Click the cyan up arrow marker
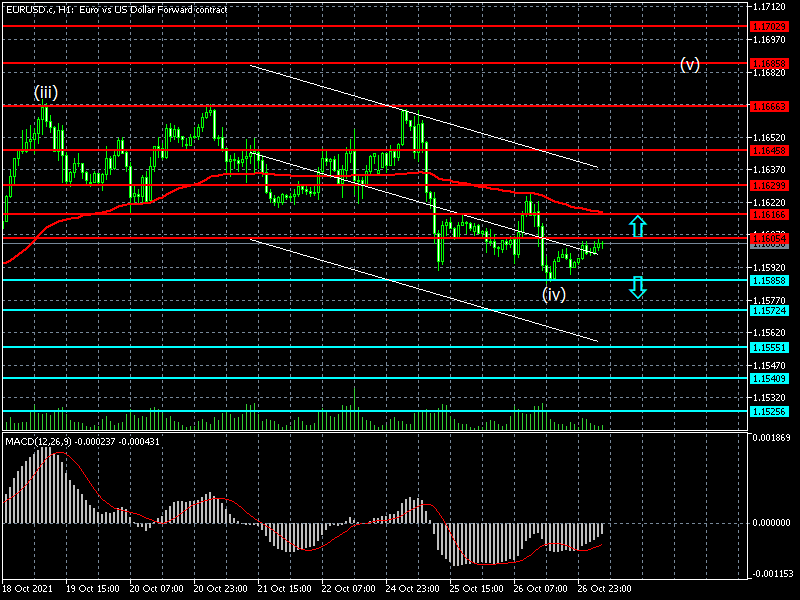This screenshot has width=800, height=600. click(x=638, y=226)
